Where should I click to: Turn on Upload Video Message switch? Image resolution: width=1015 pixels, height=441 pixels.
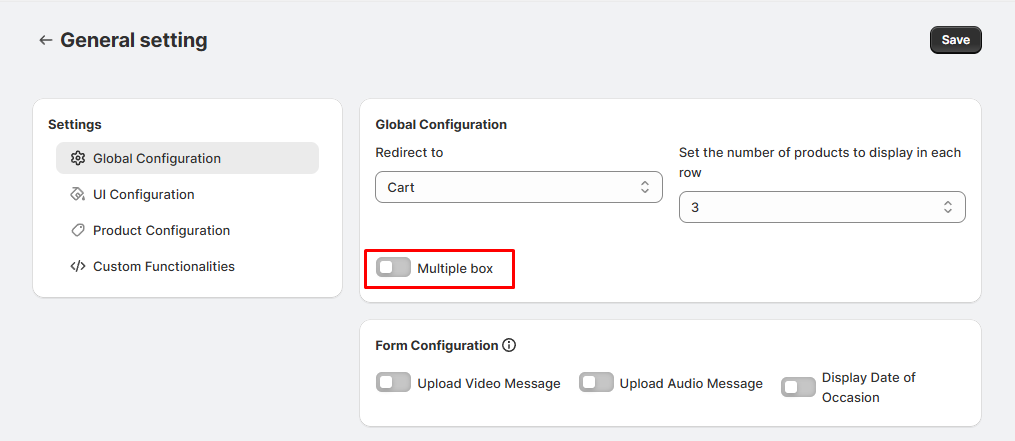click(x=393, y=383)
